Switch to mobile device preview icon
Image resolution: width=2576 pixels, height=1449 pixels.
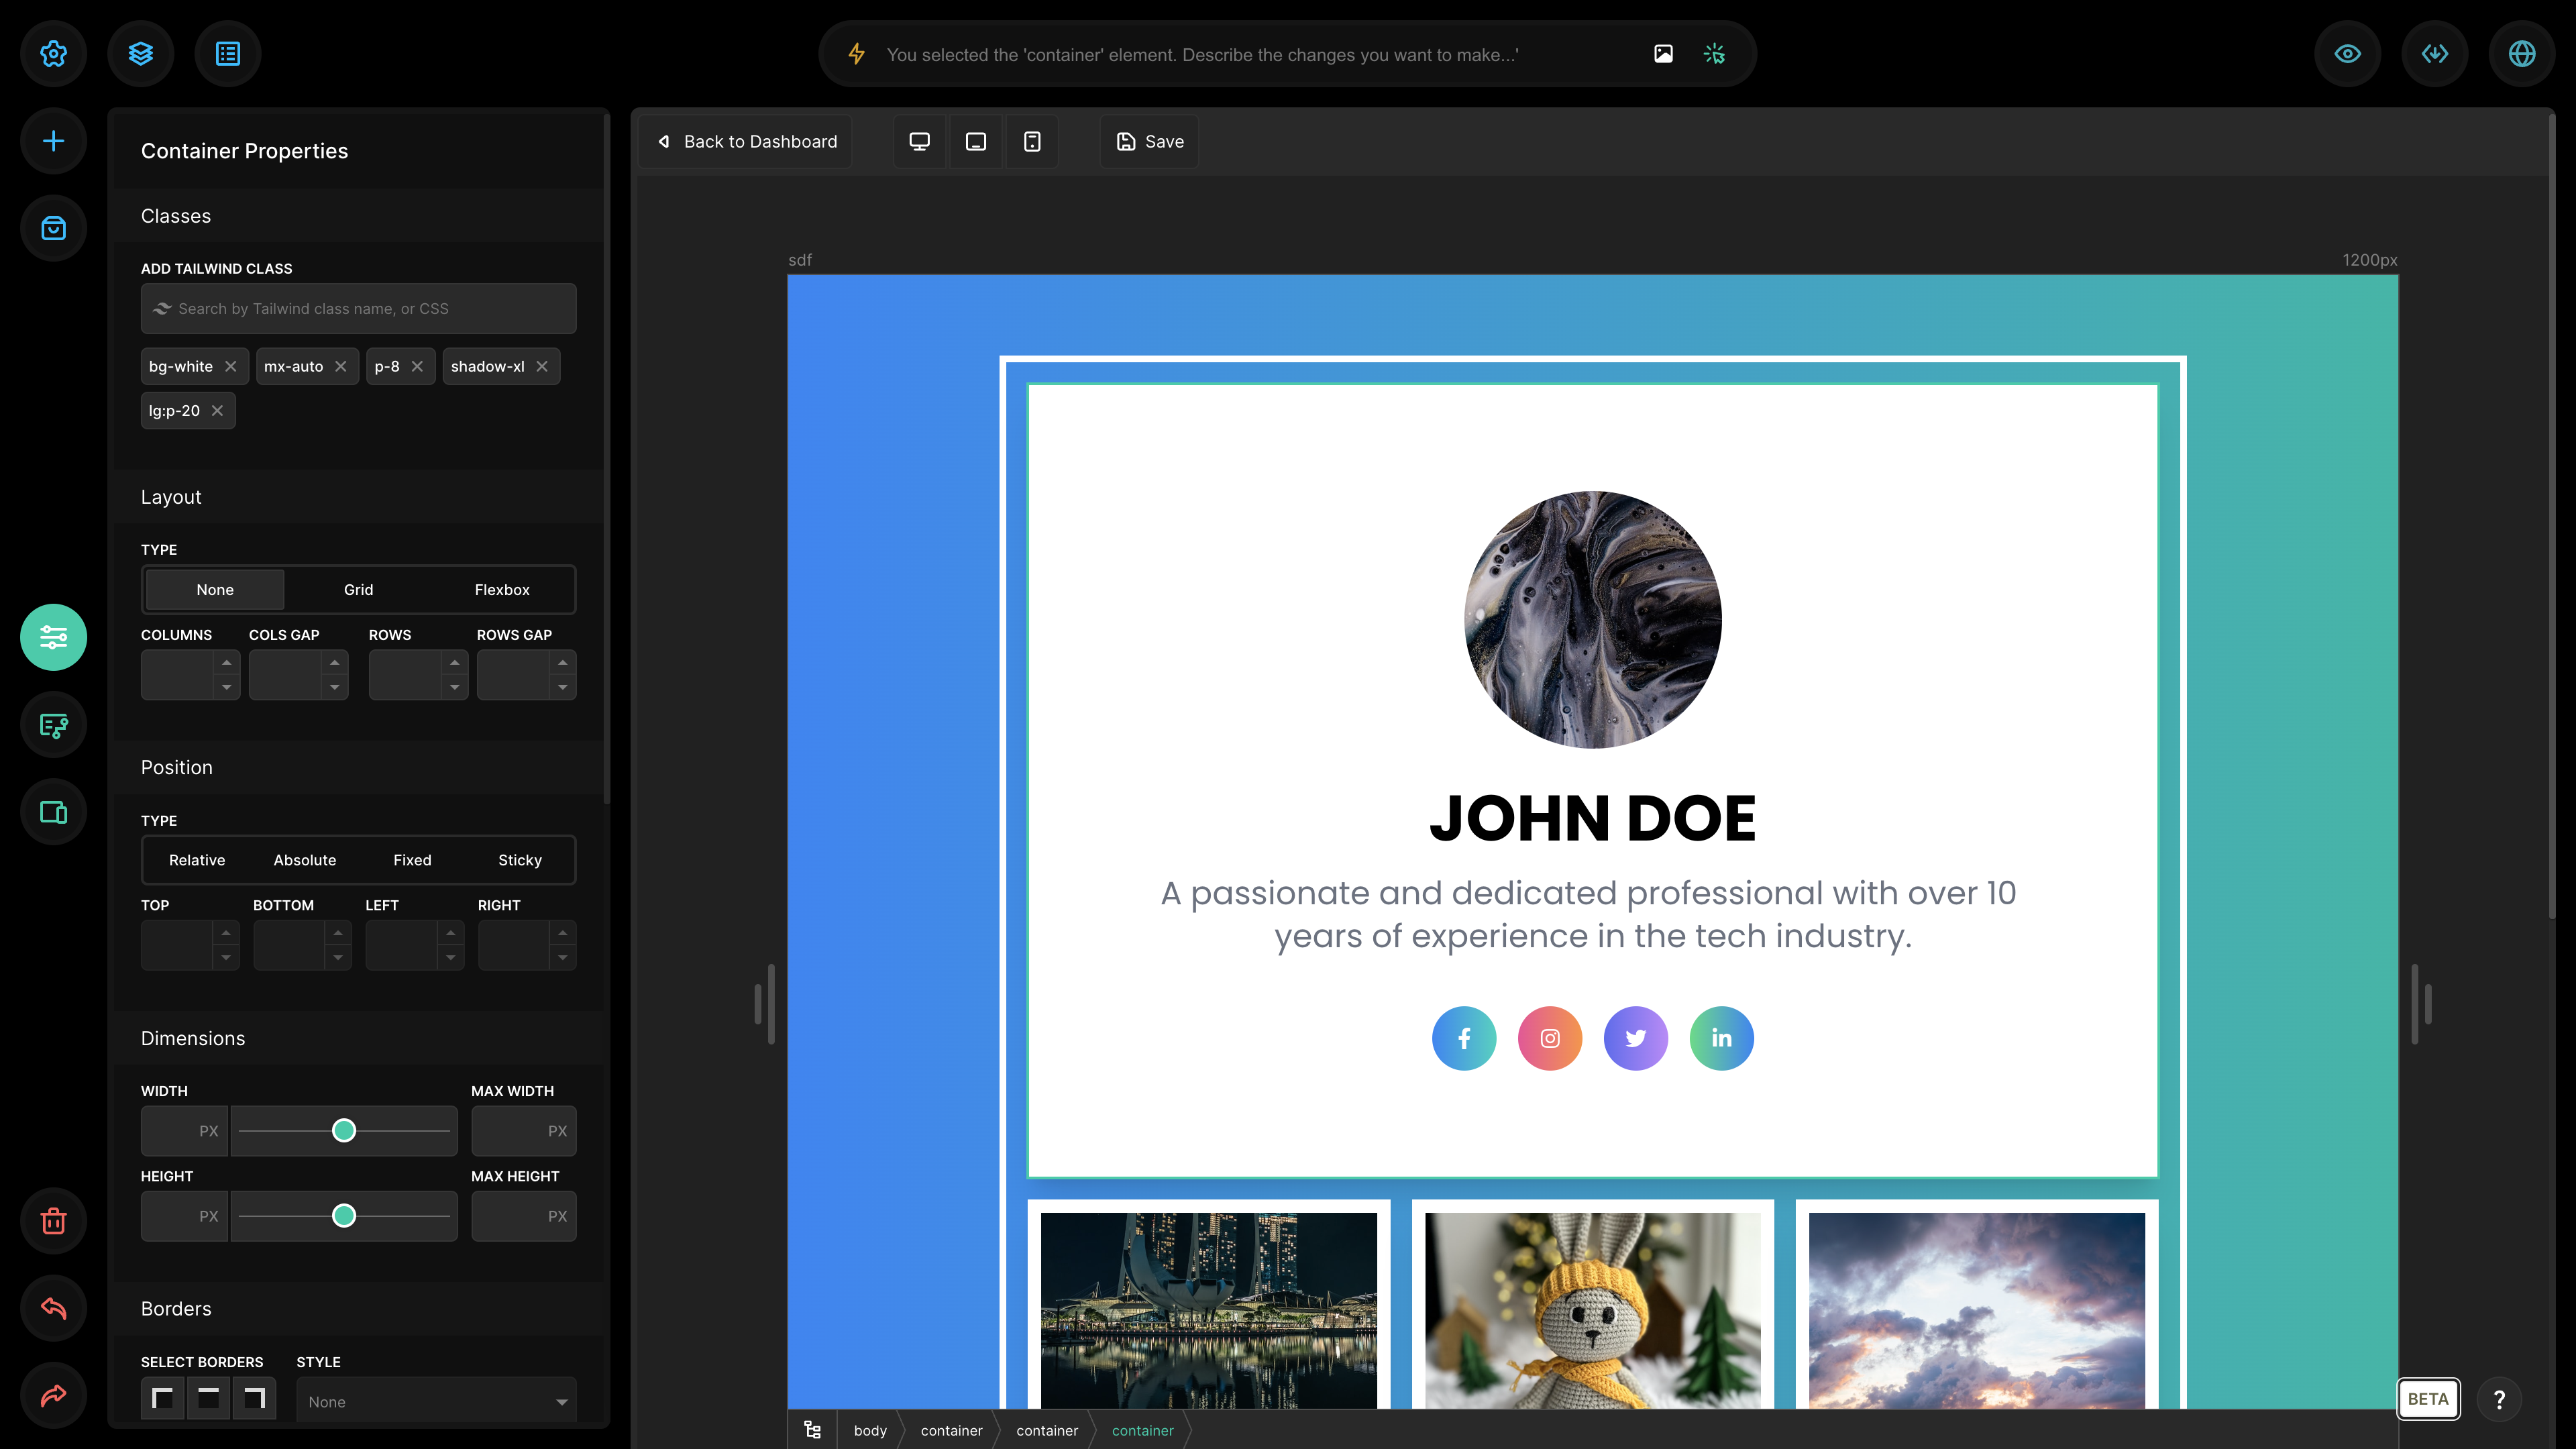[x=1032, y=142]
